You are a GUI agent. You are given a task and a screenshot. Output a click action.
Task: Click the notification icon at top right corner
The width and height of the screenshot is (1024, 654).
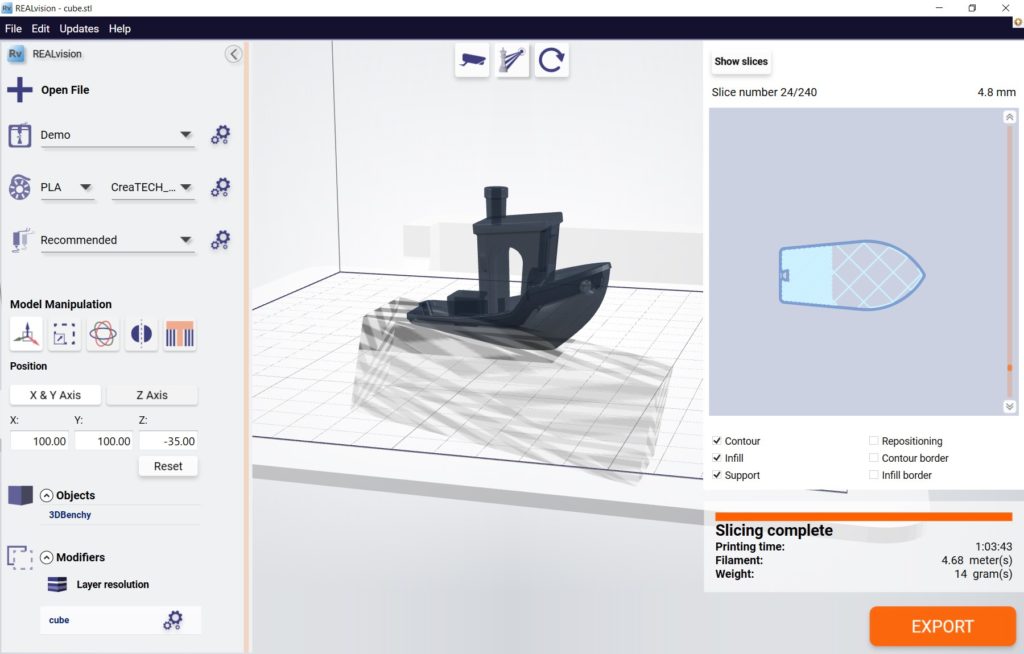tap(1017, 22)
